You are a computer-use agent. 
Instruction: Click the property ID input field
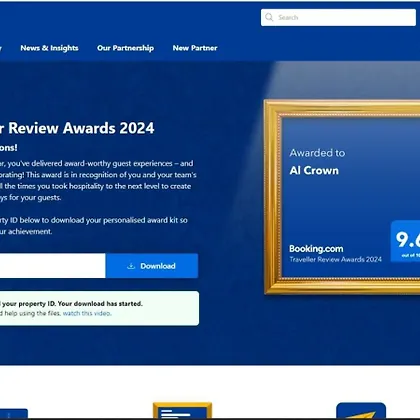(x=53, y=266)
